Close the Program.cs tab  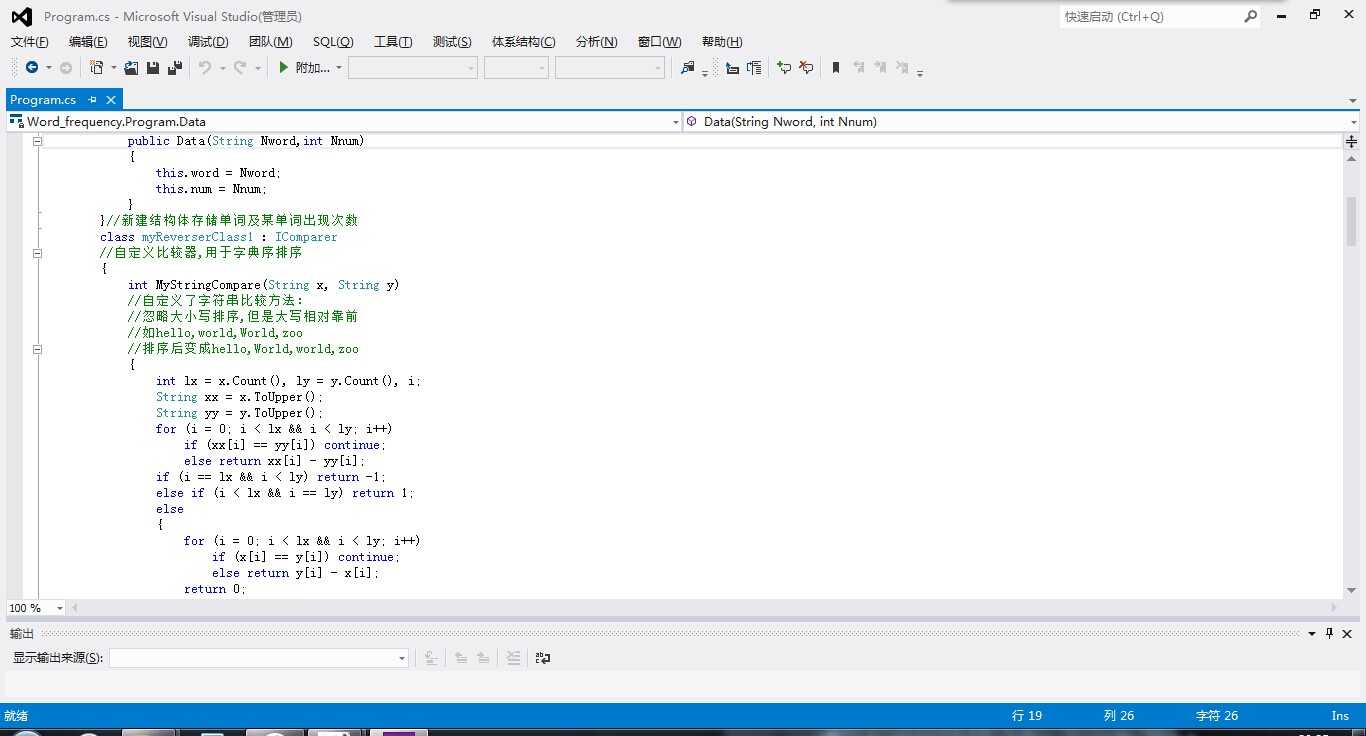pyautogui.click(x=111, y=100)
